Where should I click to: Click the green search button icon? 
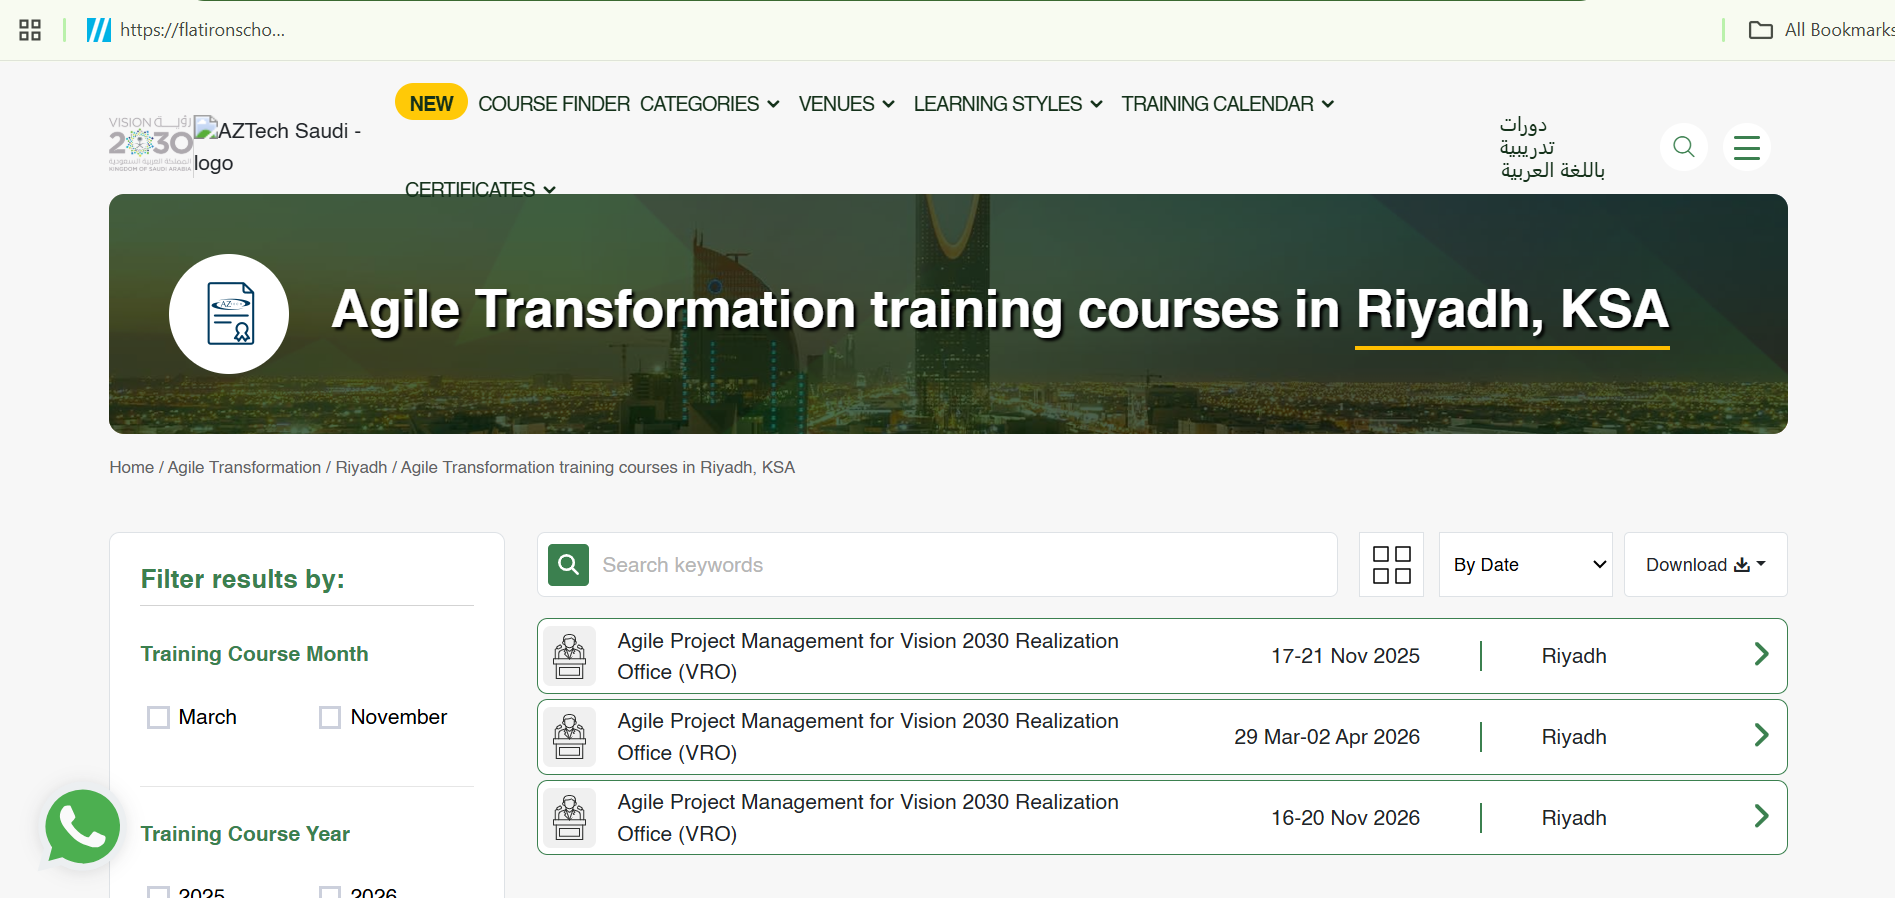pos(568,565)
